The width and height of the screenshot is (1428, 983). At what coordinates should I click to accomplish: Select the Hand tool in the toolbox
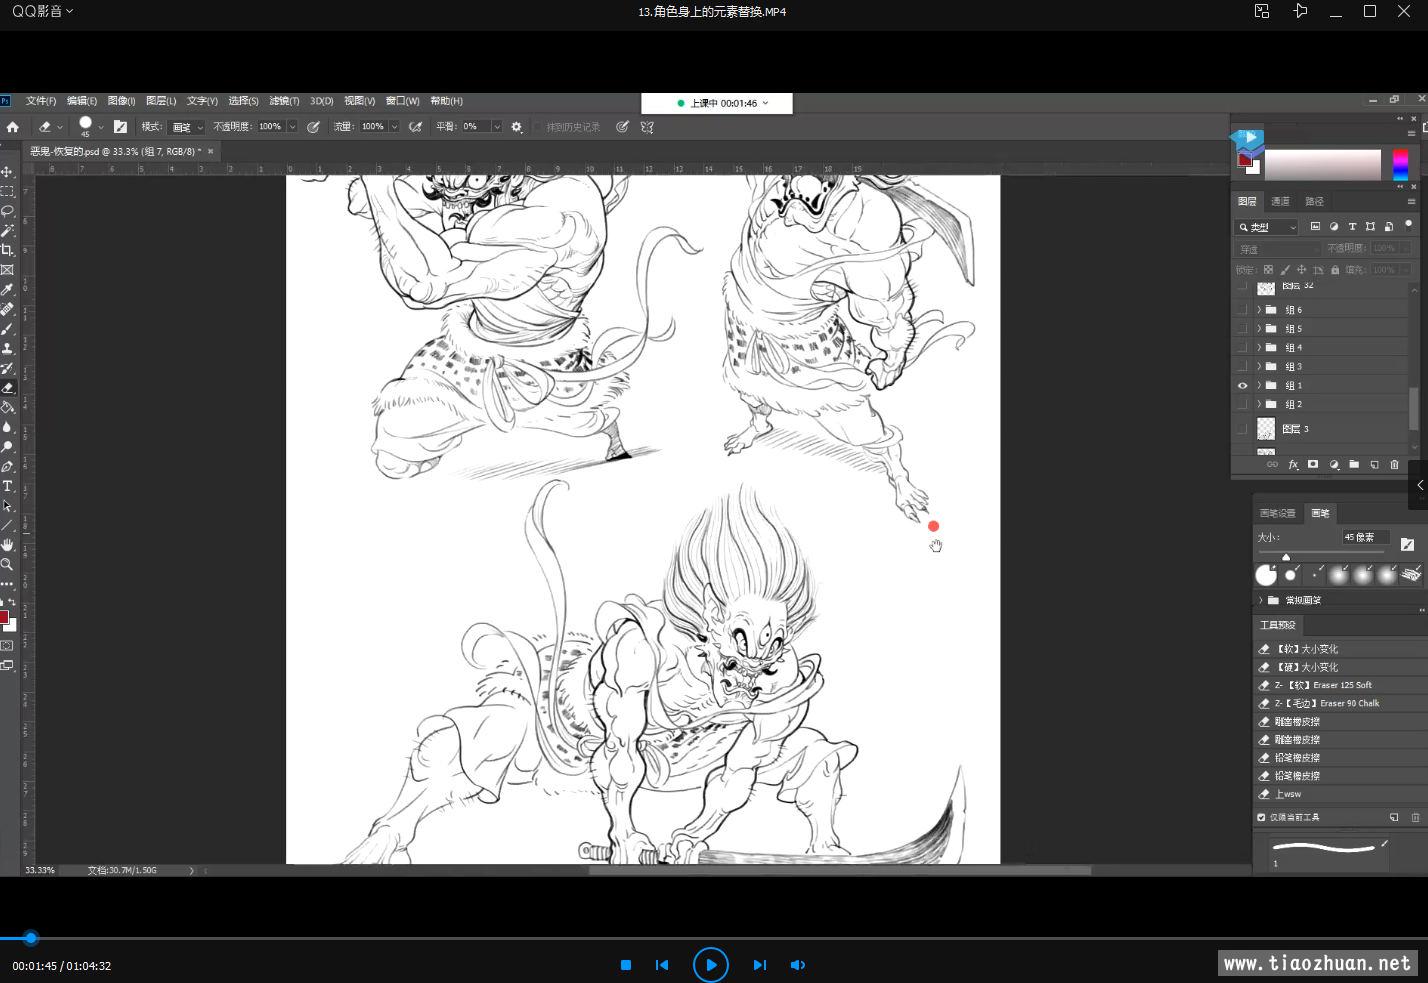(x=7, y=545)
